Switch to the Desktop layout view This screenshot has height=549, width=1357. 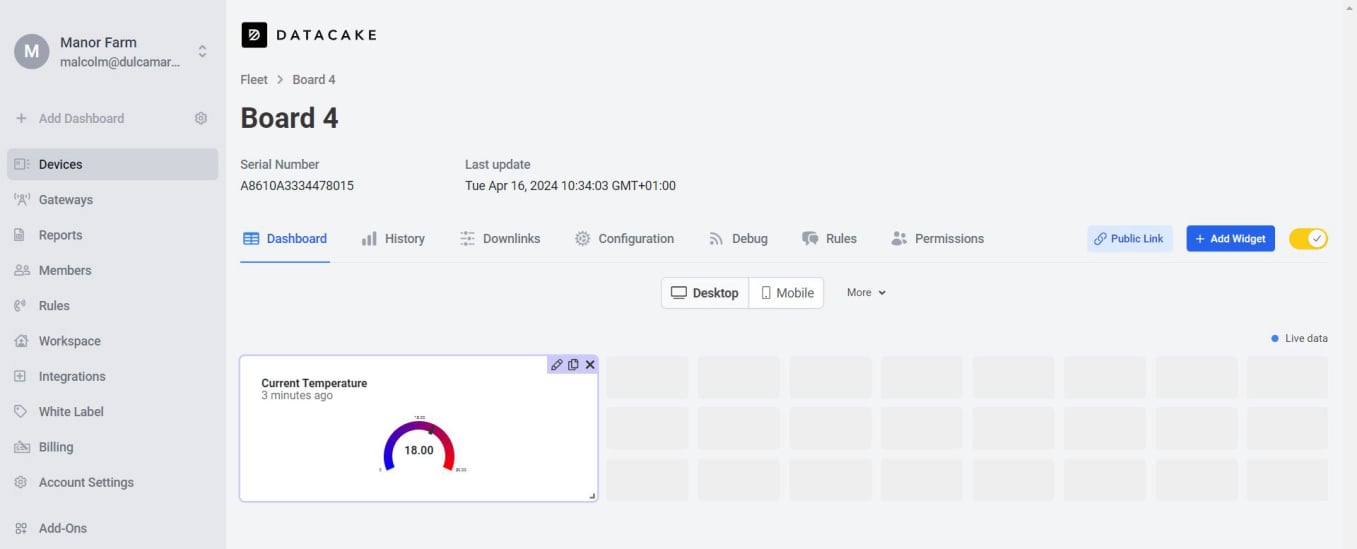(705, 293)
